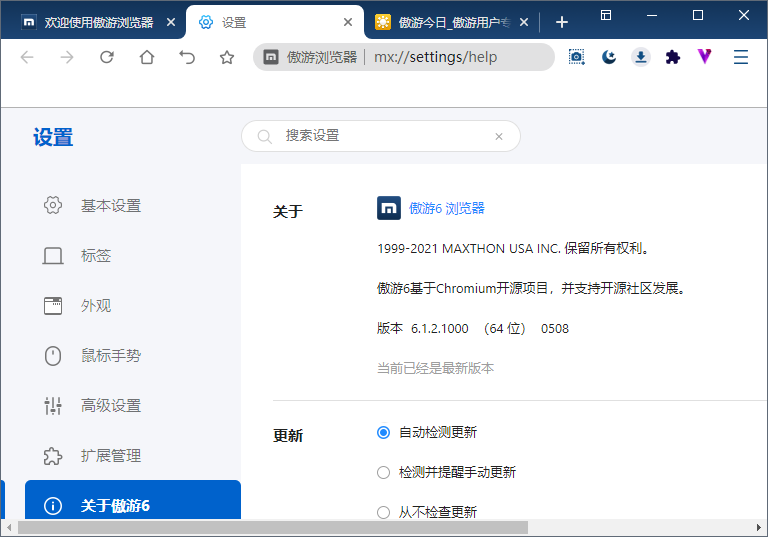Click the search magnifier icon in settings
This screenshot has width=768, height=537.
[264, 136]
